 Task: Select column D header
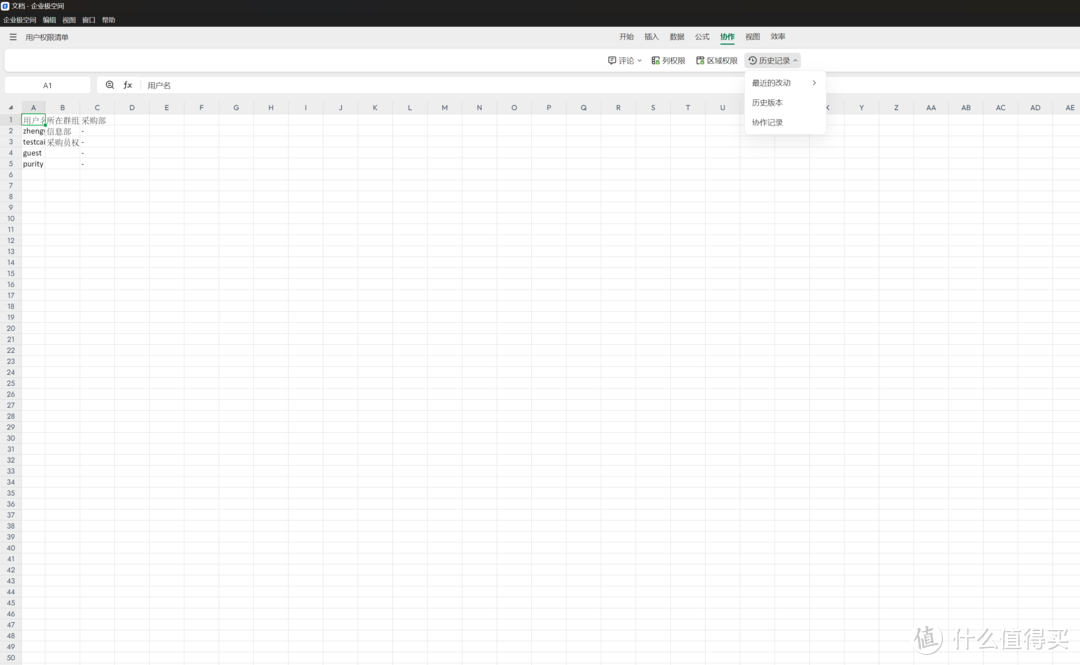pyautogui.click(x=132, y=108)
